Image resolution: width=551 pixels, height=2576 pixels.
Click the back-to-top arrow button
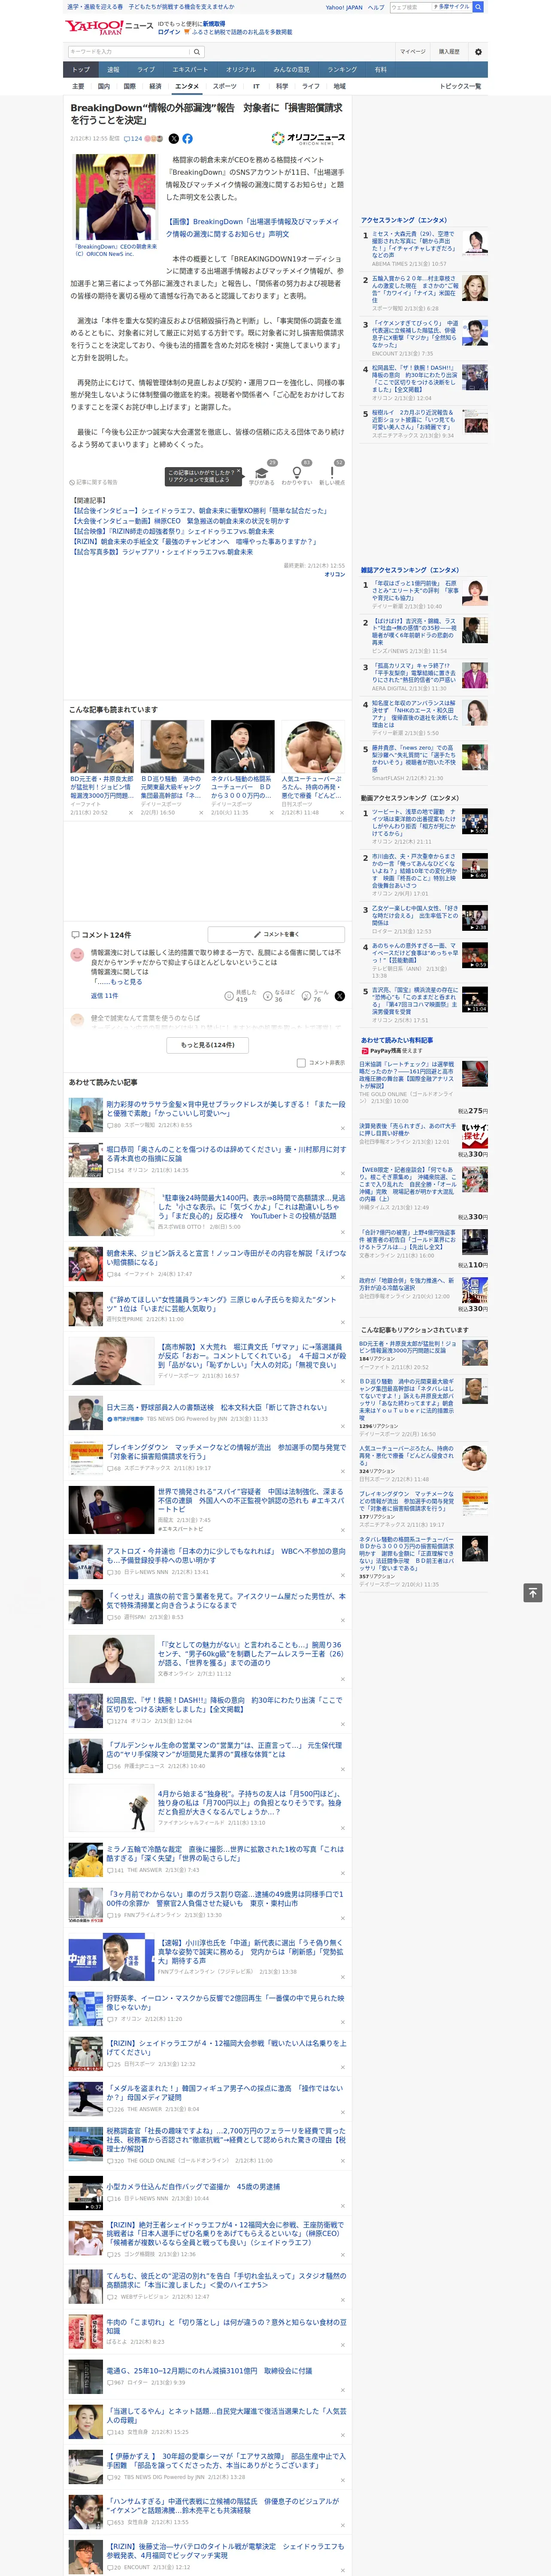click(x=533, y=1593)
